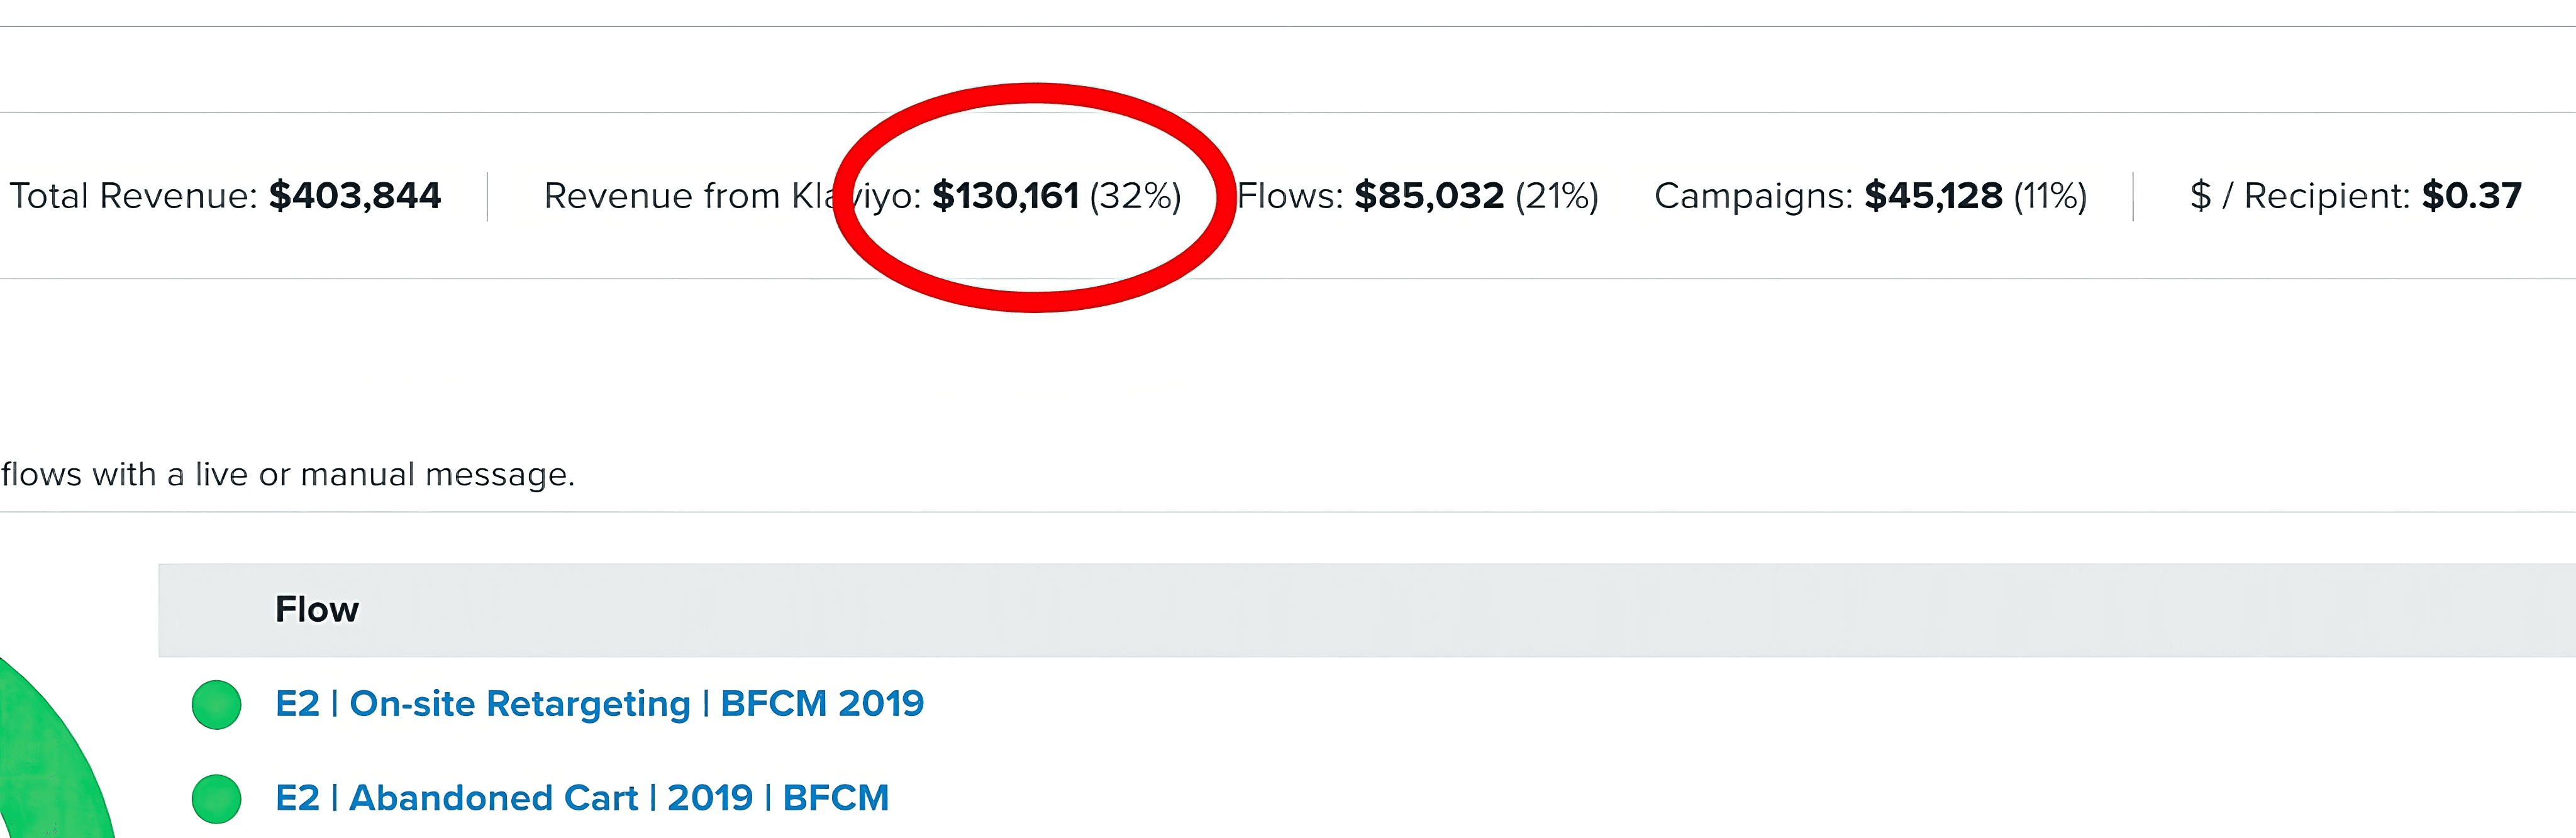Select the $85,032 Flows revenue value
Image resolution: width=2576 pixels, height=838 pixels.
pos(1429,196)
